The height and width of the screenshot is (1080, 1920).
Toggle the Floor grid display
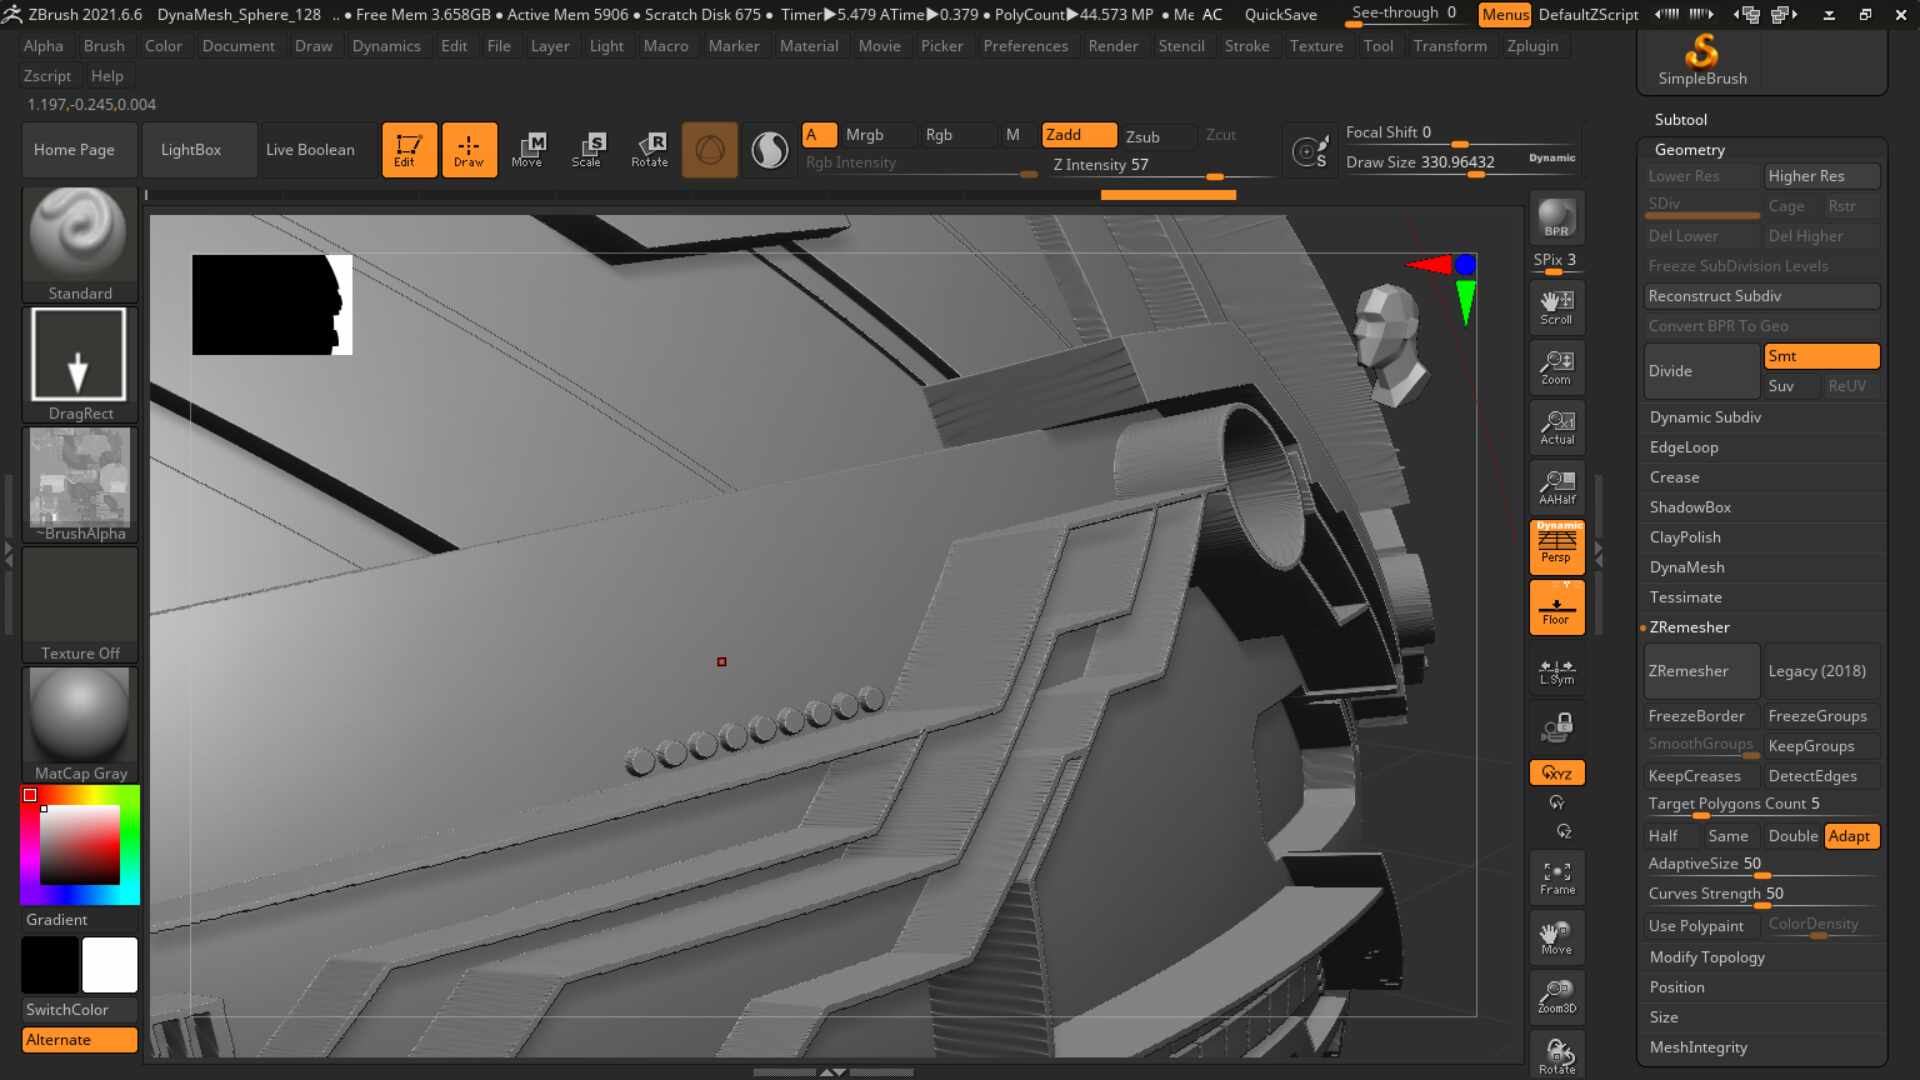click(1556, 607)
